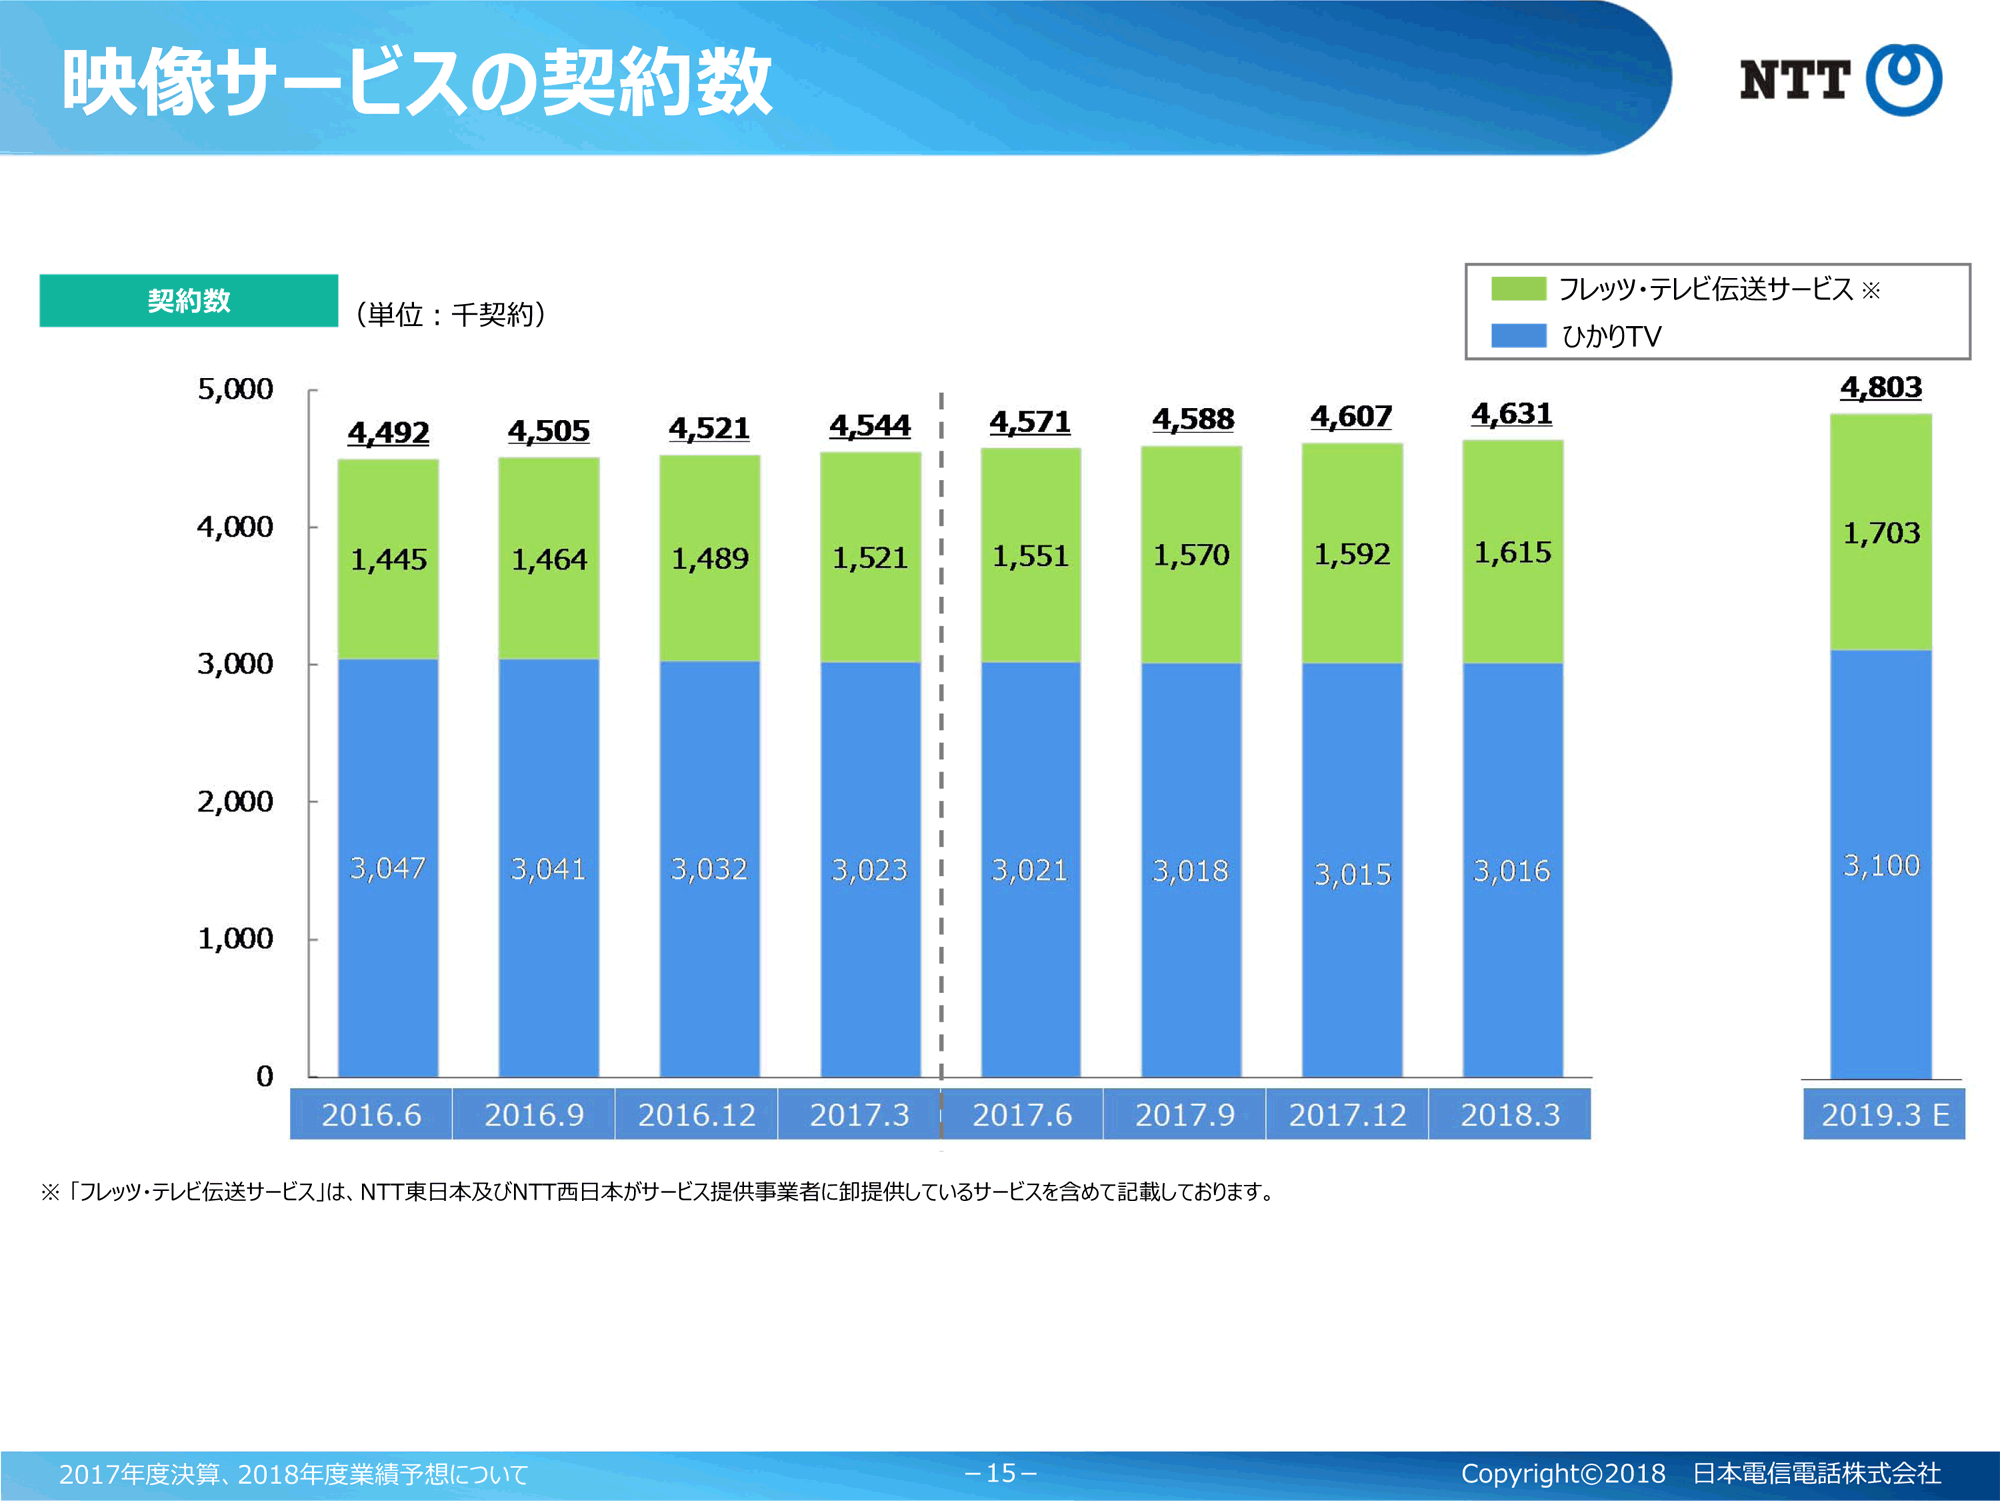
Task: Click the footnote about フレッツ・テレビ伝送サービス
Action: pyautogui.click(x=657, y=1192)
